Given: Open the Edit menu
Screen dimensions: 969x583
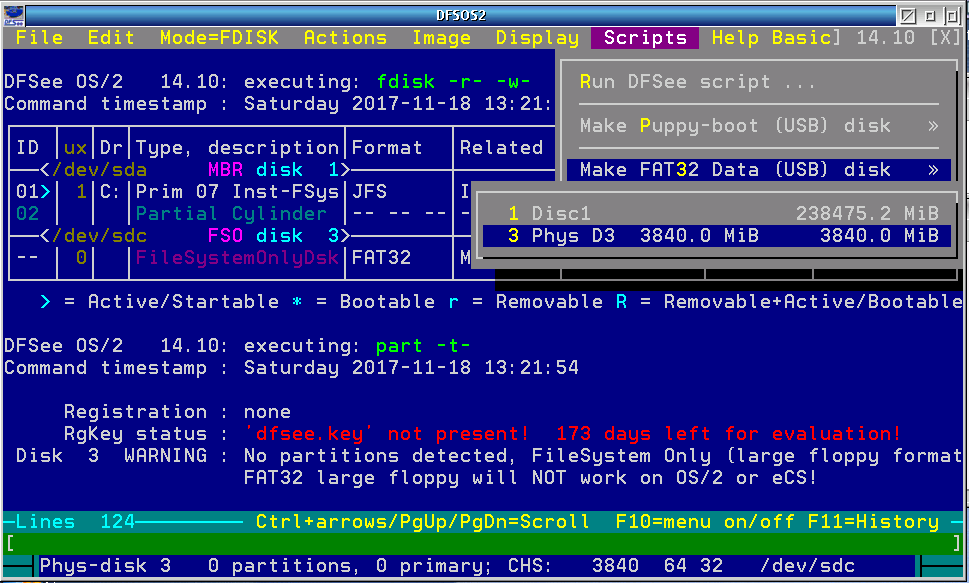Looking at the screenshot, I should pos(111,38).
